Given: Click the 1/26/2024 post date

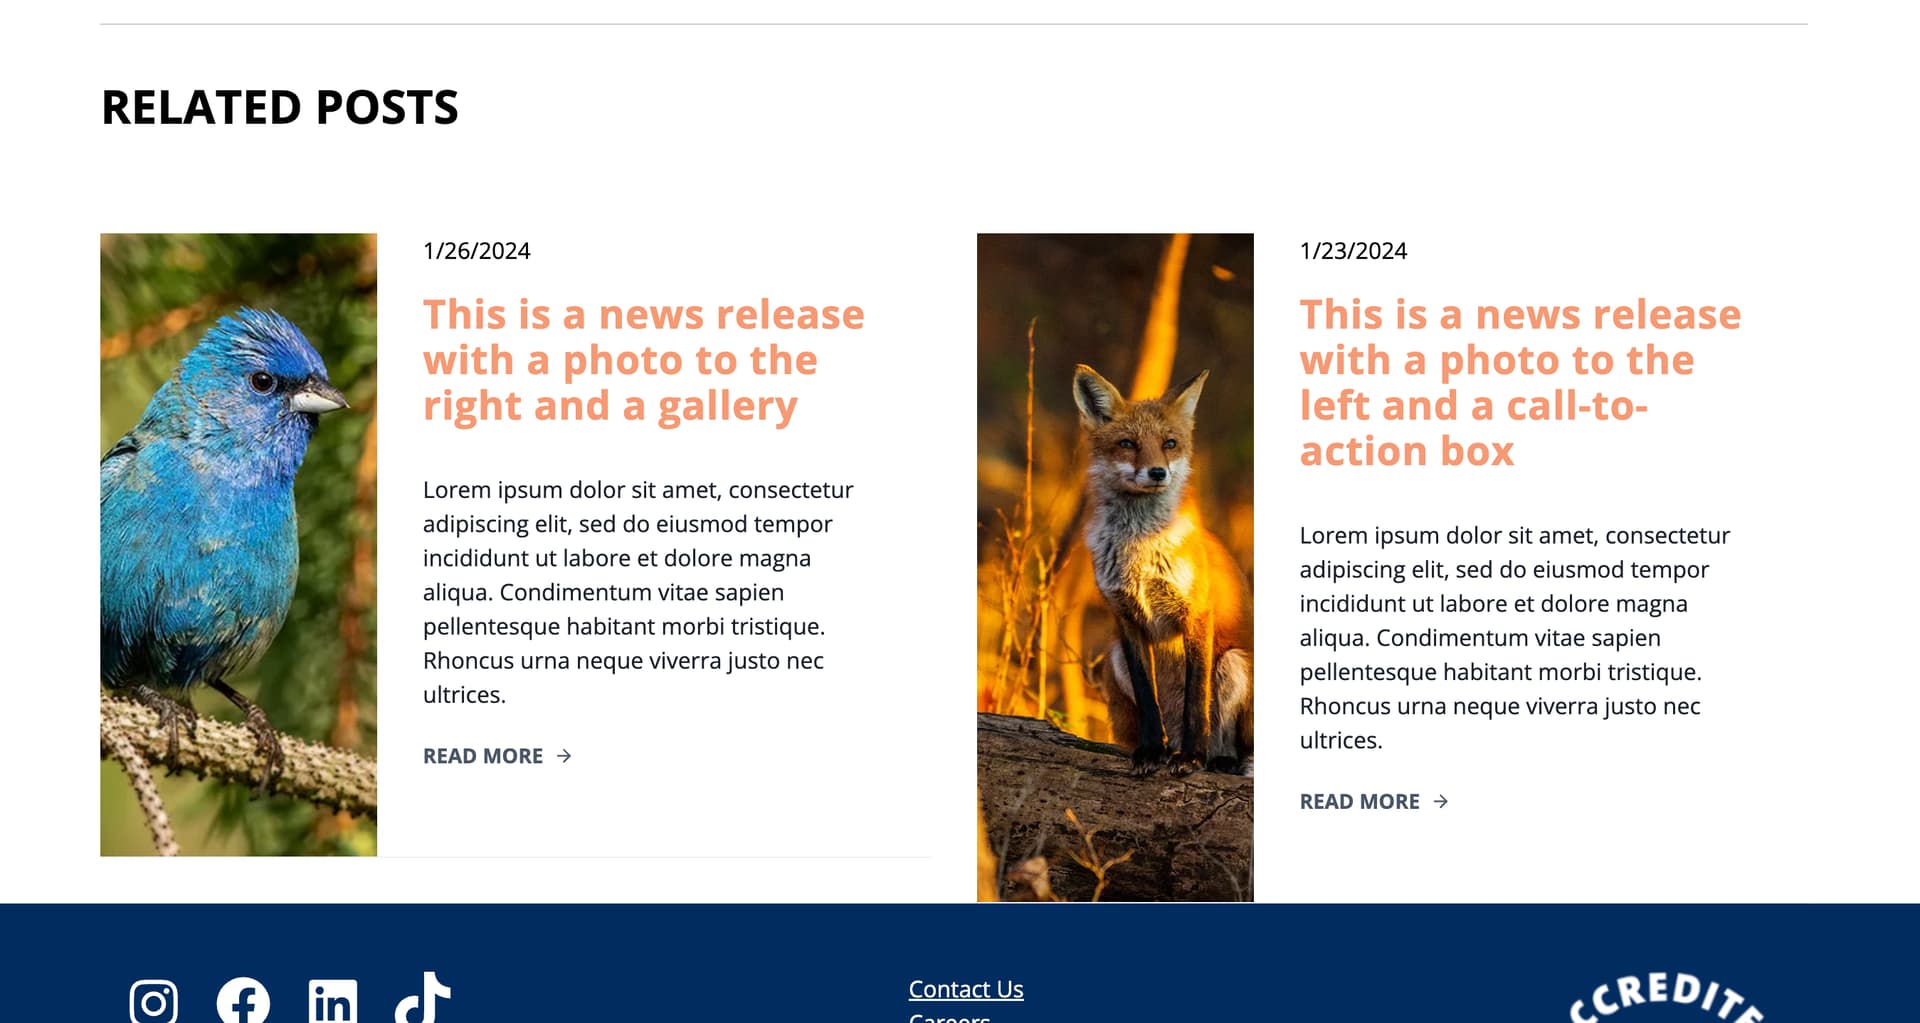Looking at the screenshot, I should pos(476,251).
